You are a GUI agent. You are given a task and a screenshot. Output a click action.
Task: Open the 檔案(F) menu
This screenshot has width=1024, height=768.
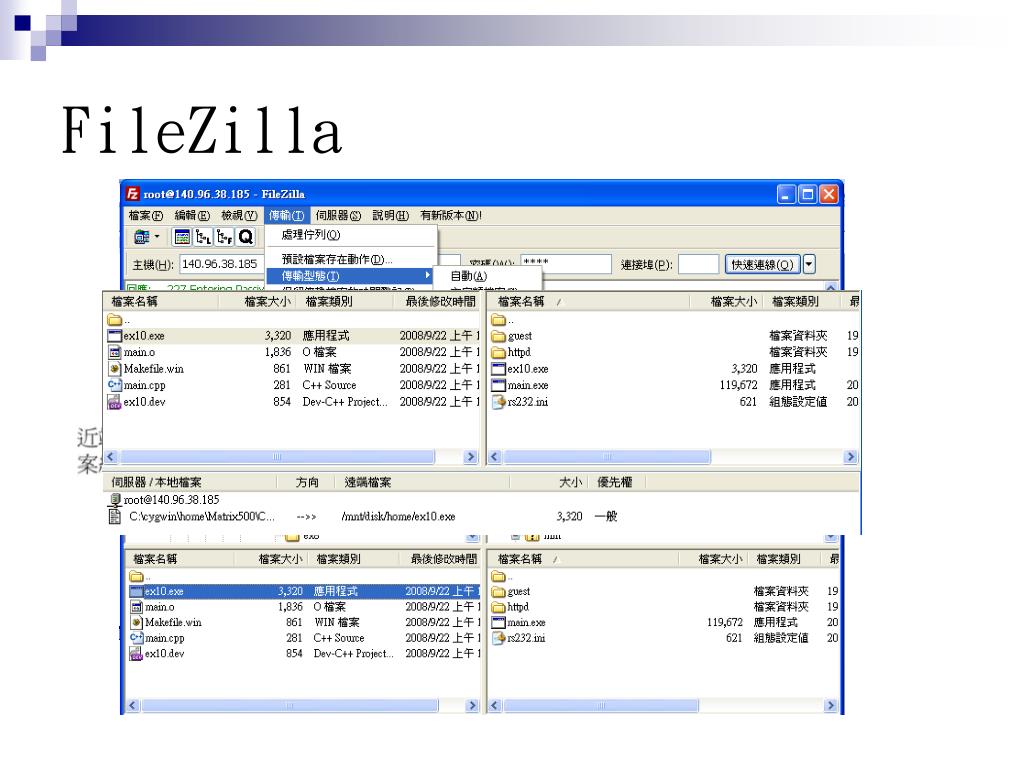146,215
